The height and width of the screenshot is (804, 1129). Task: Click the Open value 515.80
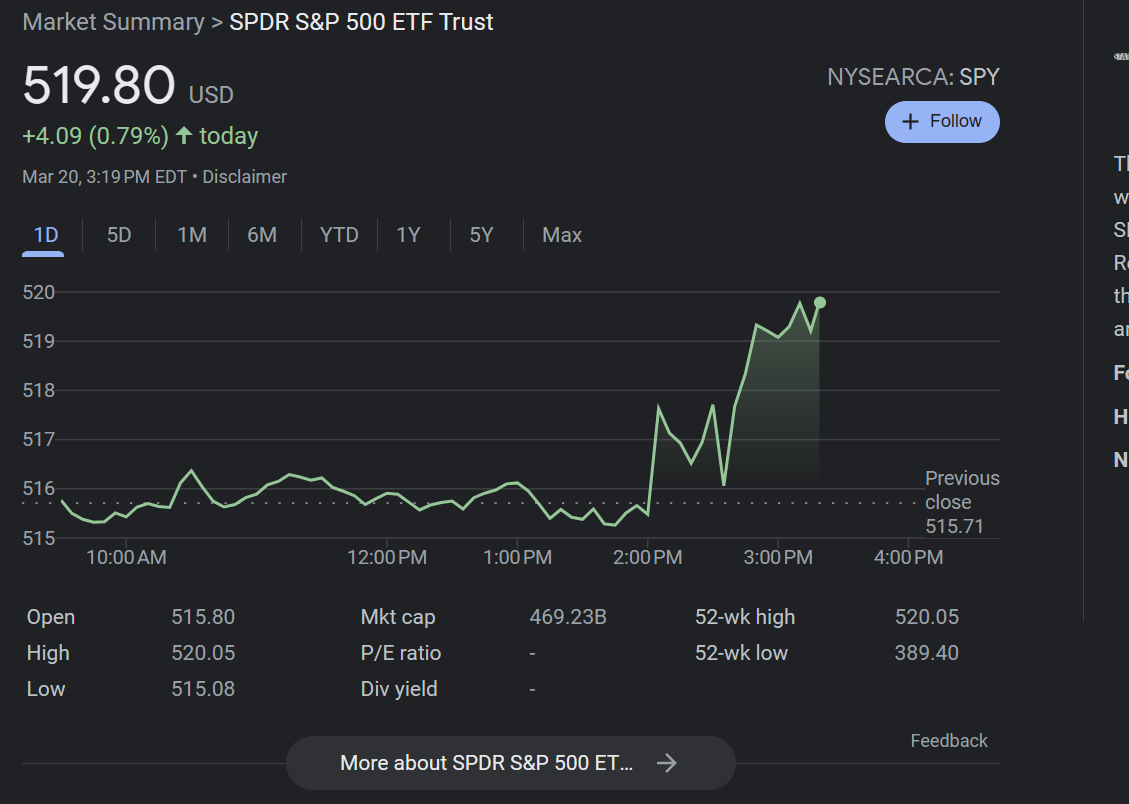pos(203,618)
